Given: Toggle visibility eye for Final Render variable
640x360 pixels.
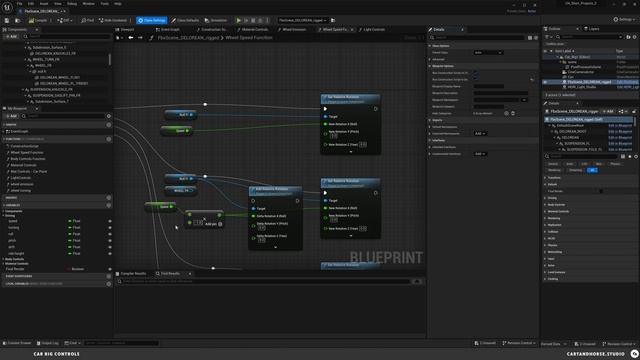Looking at the screenshot, I should click(110, 269).
